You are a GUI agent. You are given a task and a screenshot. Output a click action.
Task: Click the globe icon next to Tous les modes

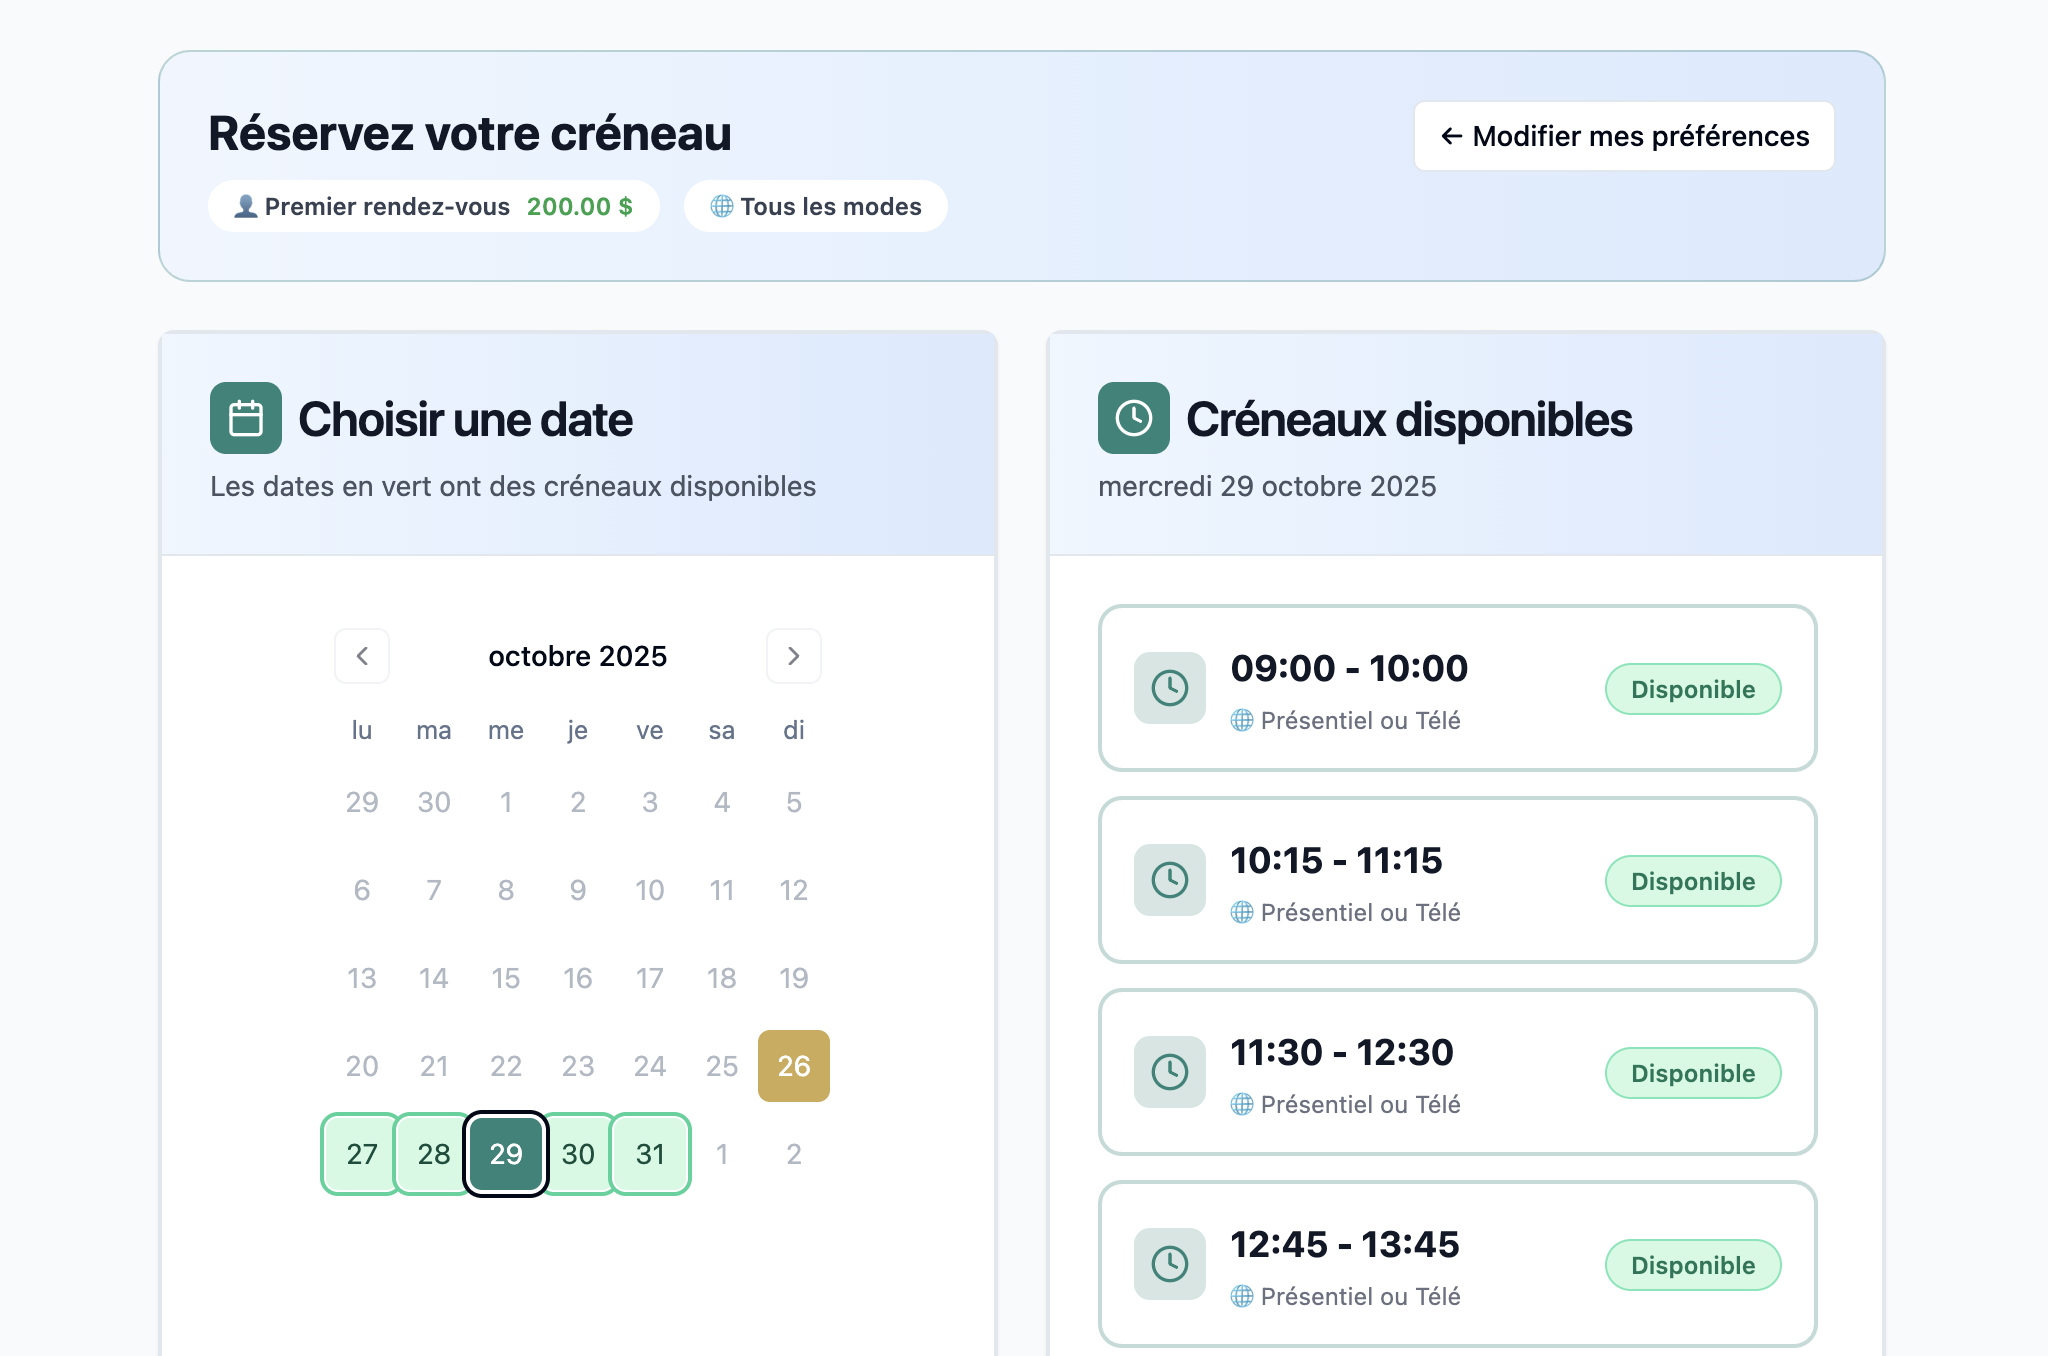pos(722,206)
